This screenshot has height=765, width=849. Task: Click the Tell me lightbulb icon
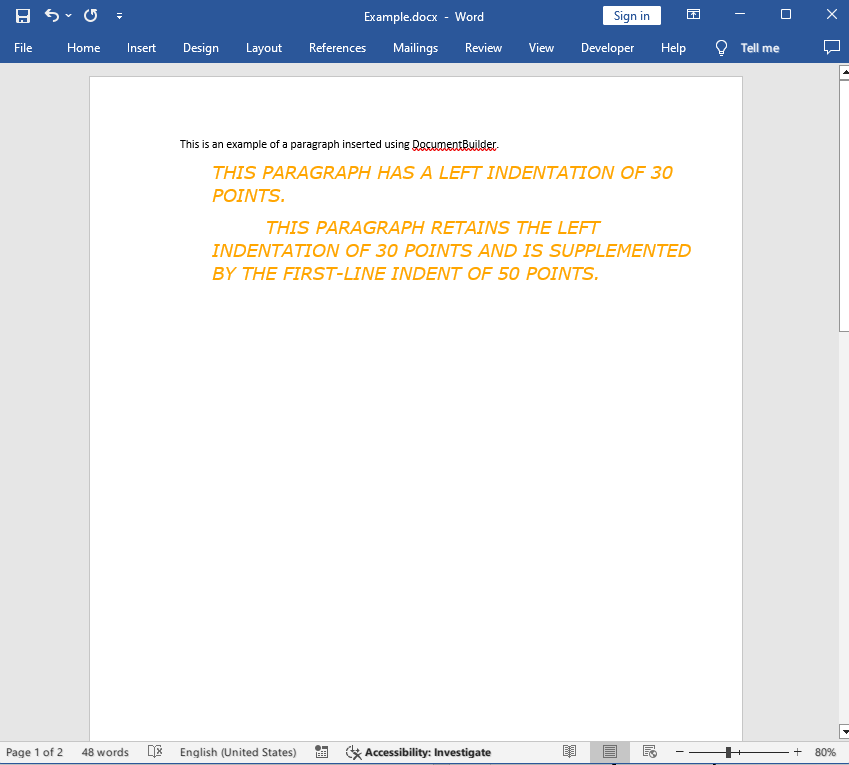[721, 48]
